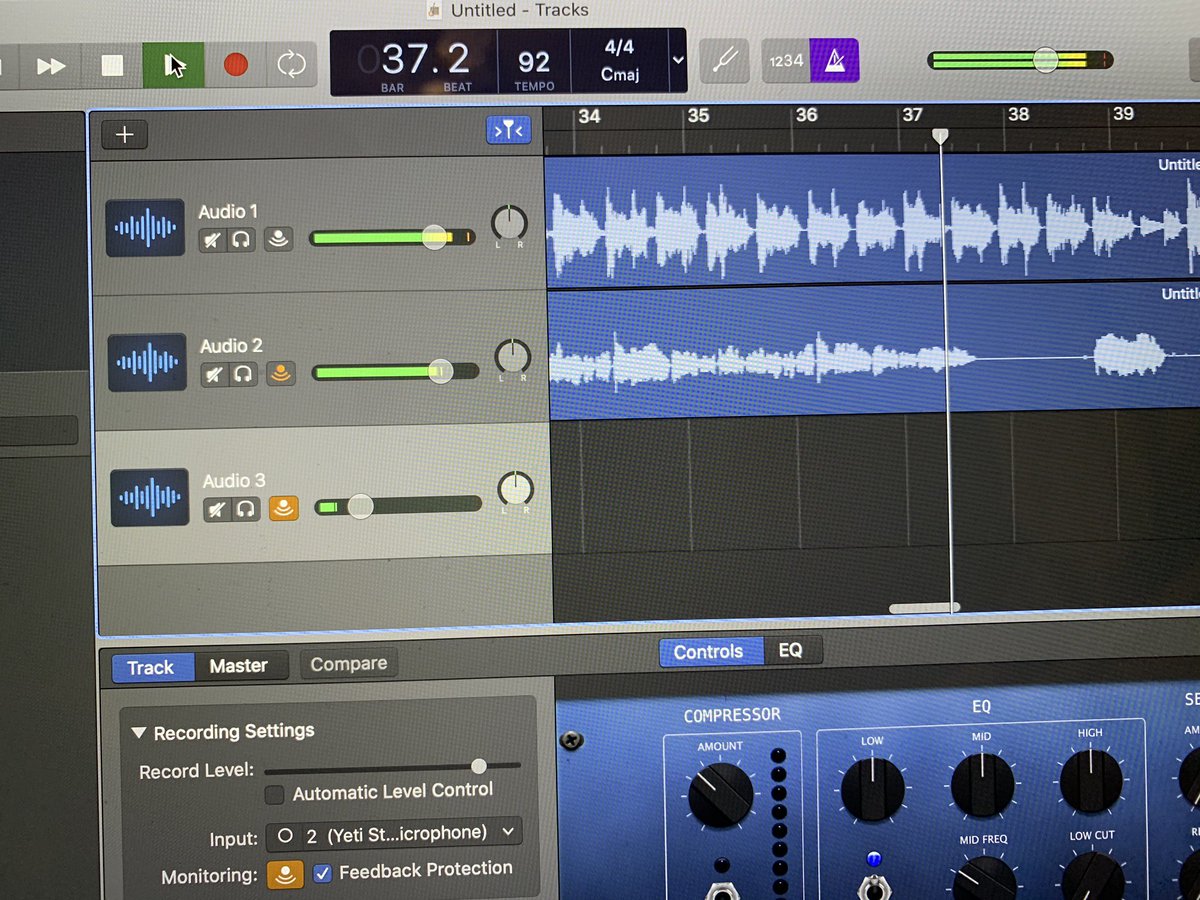Mute the Audio 2 track
The height and width of the screenshot is (900, 1200).
(x=215, y=374)
